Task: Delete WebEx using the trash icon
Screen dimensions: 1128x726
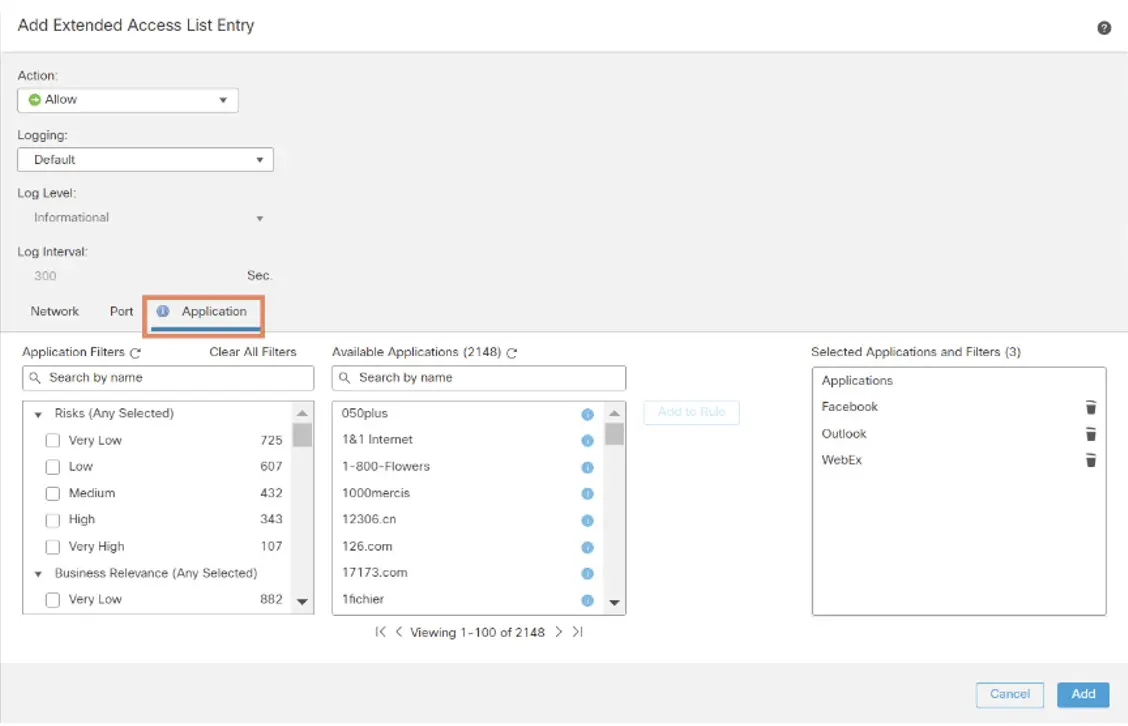Action: (x=1090, y=461)
